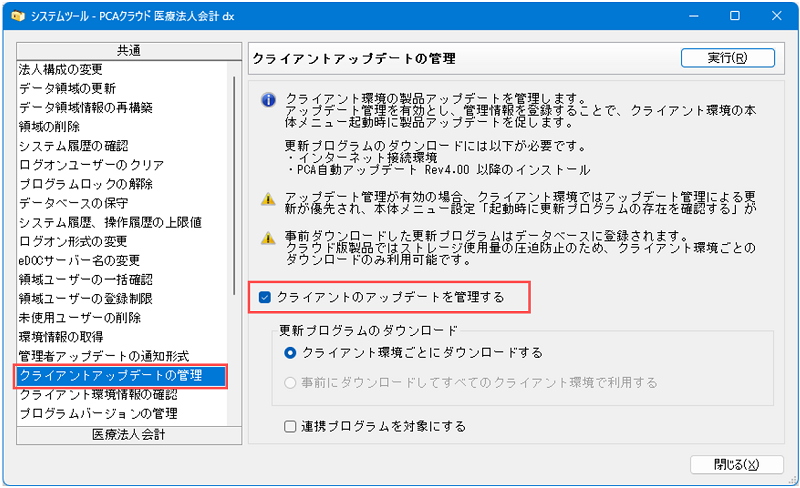The height and width of the screenshot is (488, 800).
Task: Click the 閉じる(X) button
Action: tap(737, 465)
